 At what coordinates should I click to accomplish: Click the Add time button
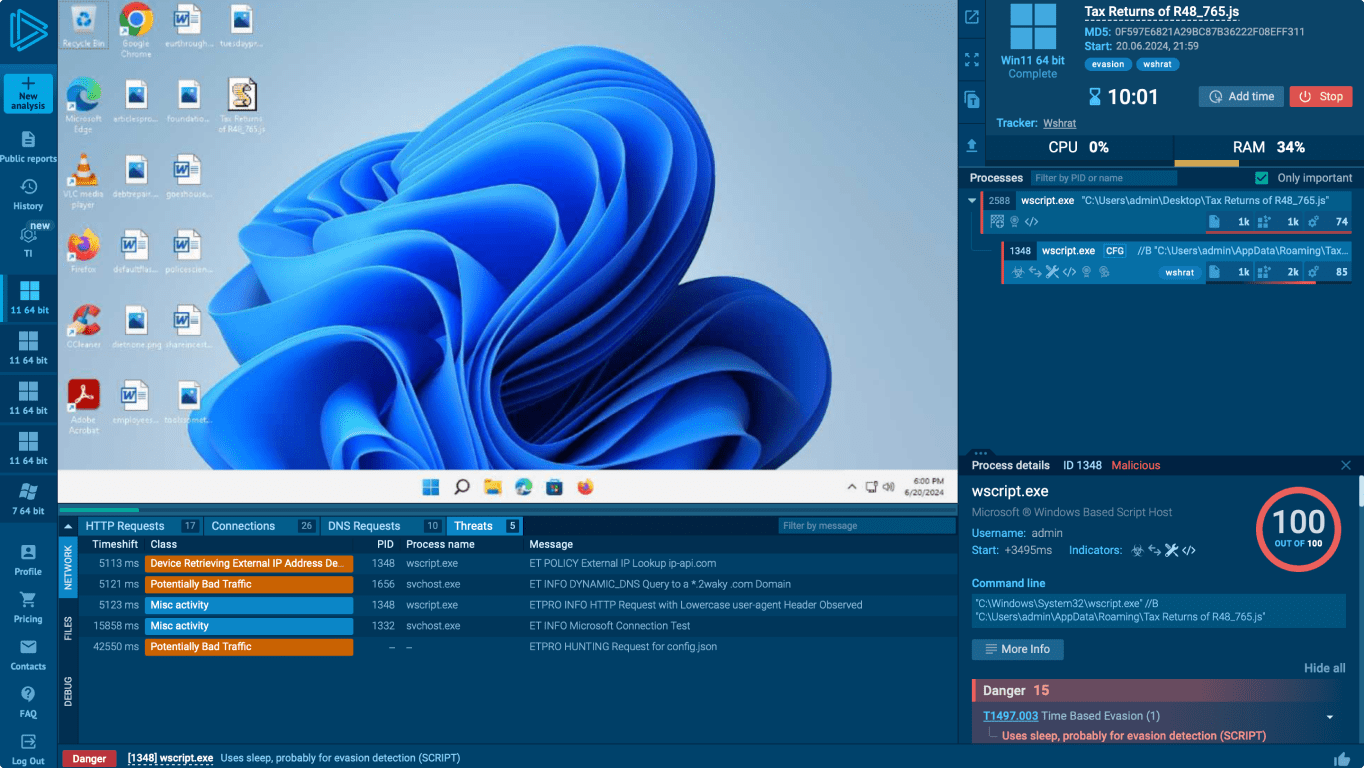(x=1240, y=97)
